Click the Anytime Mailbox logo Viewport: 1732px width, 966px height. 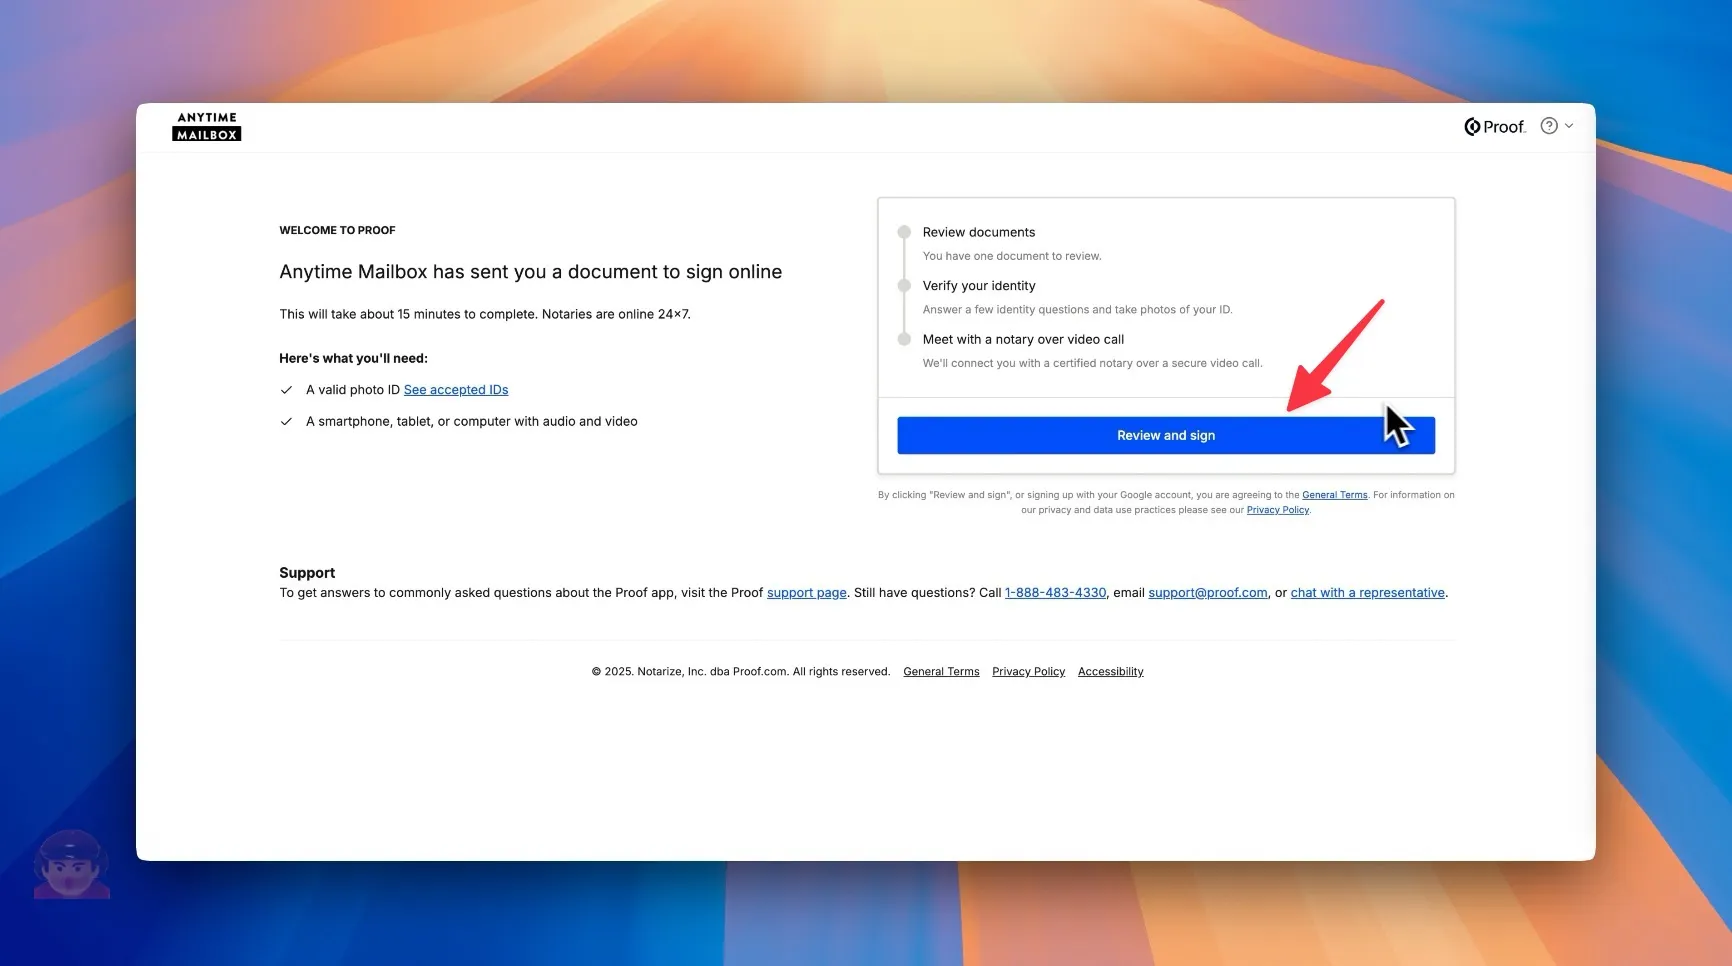[206, 126]
